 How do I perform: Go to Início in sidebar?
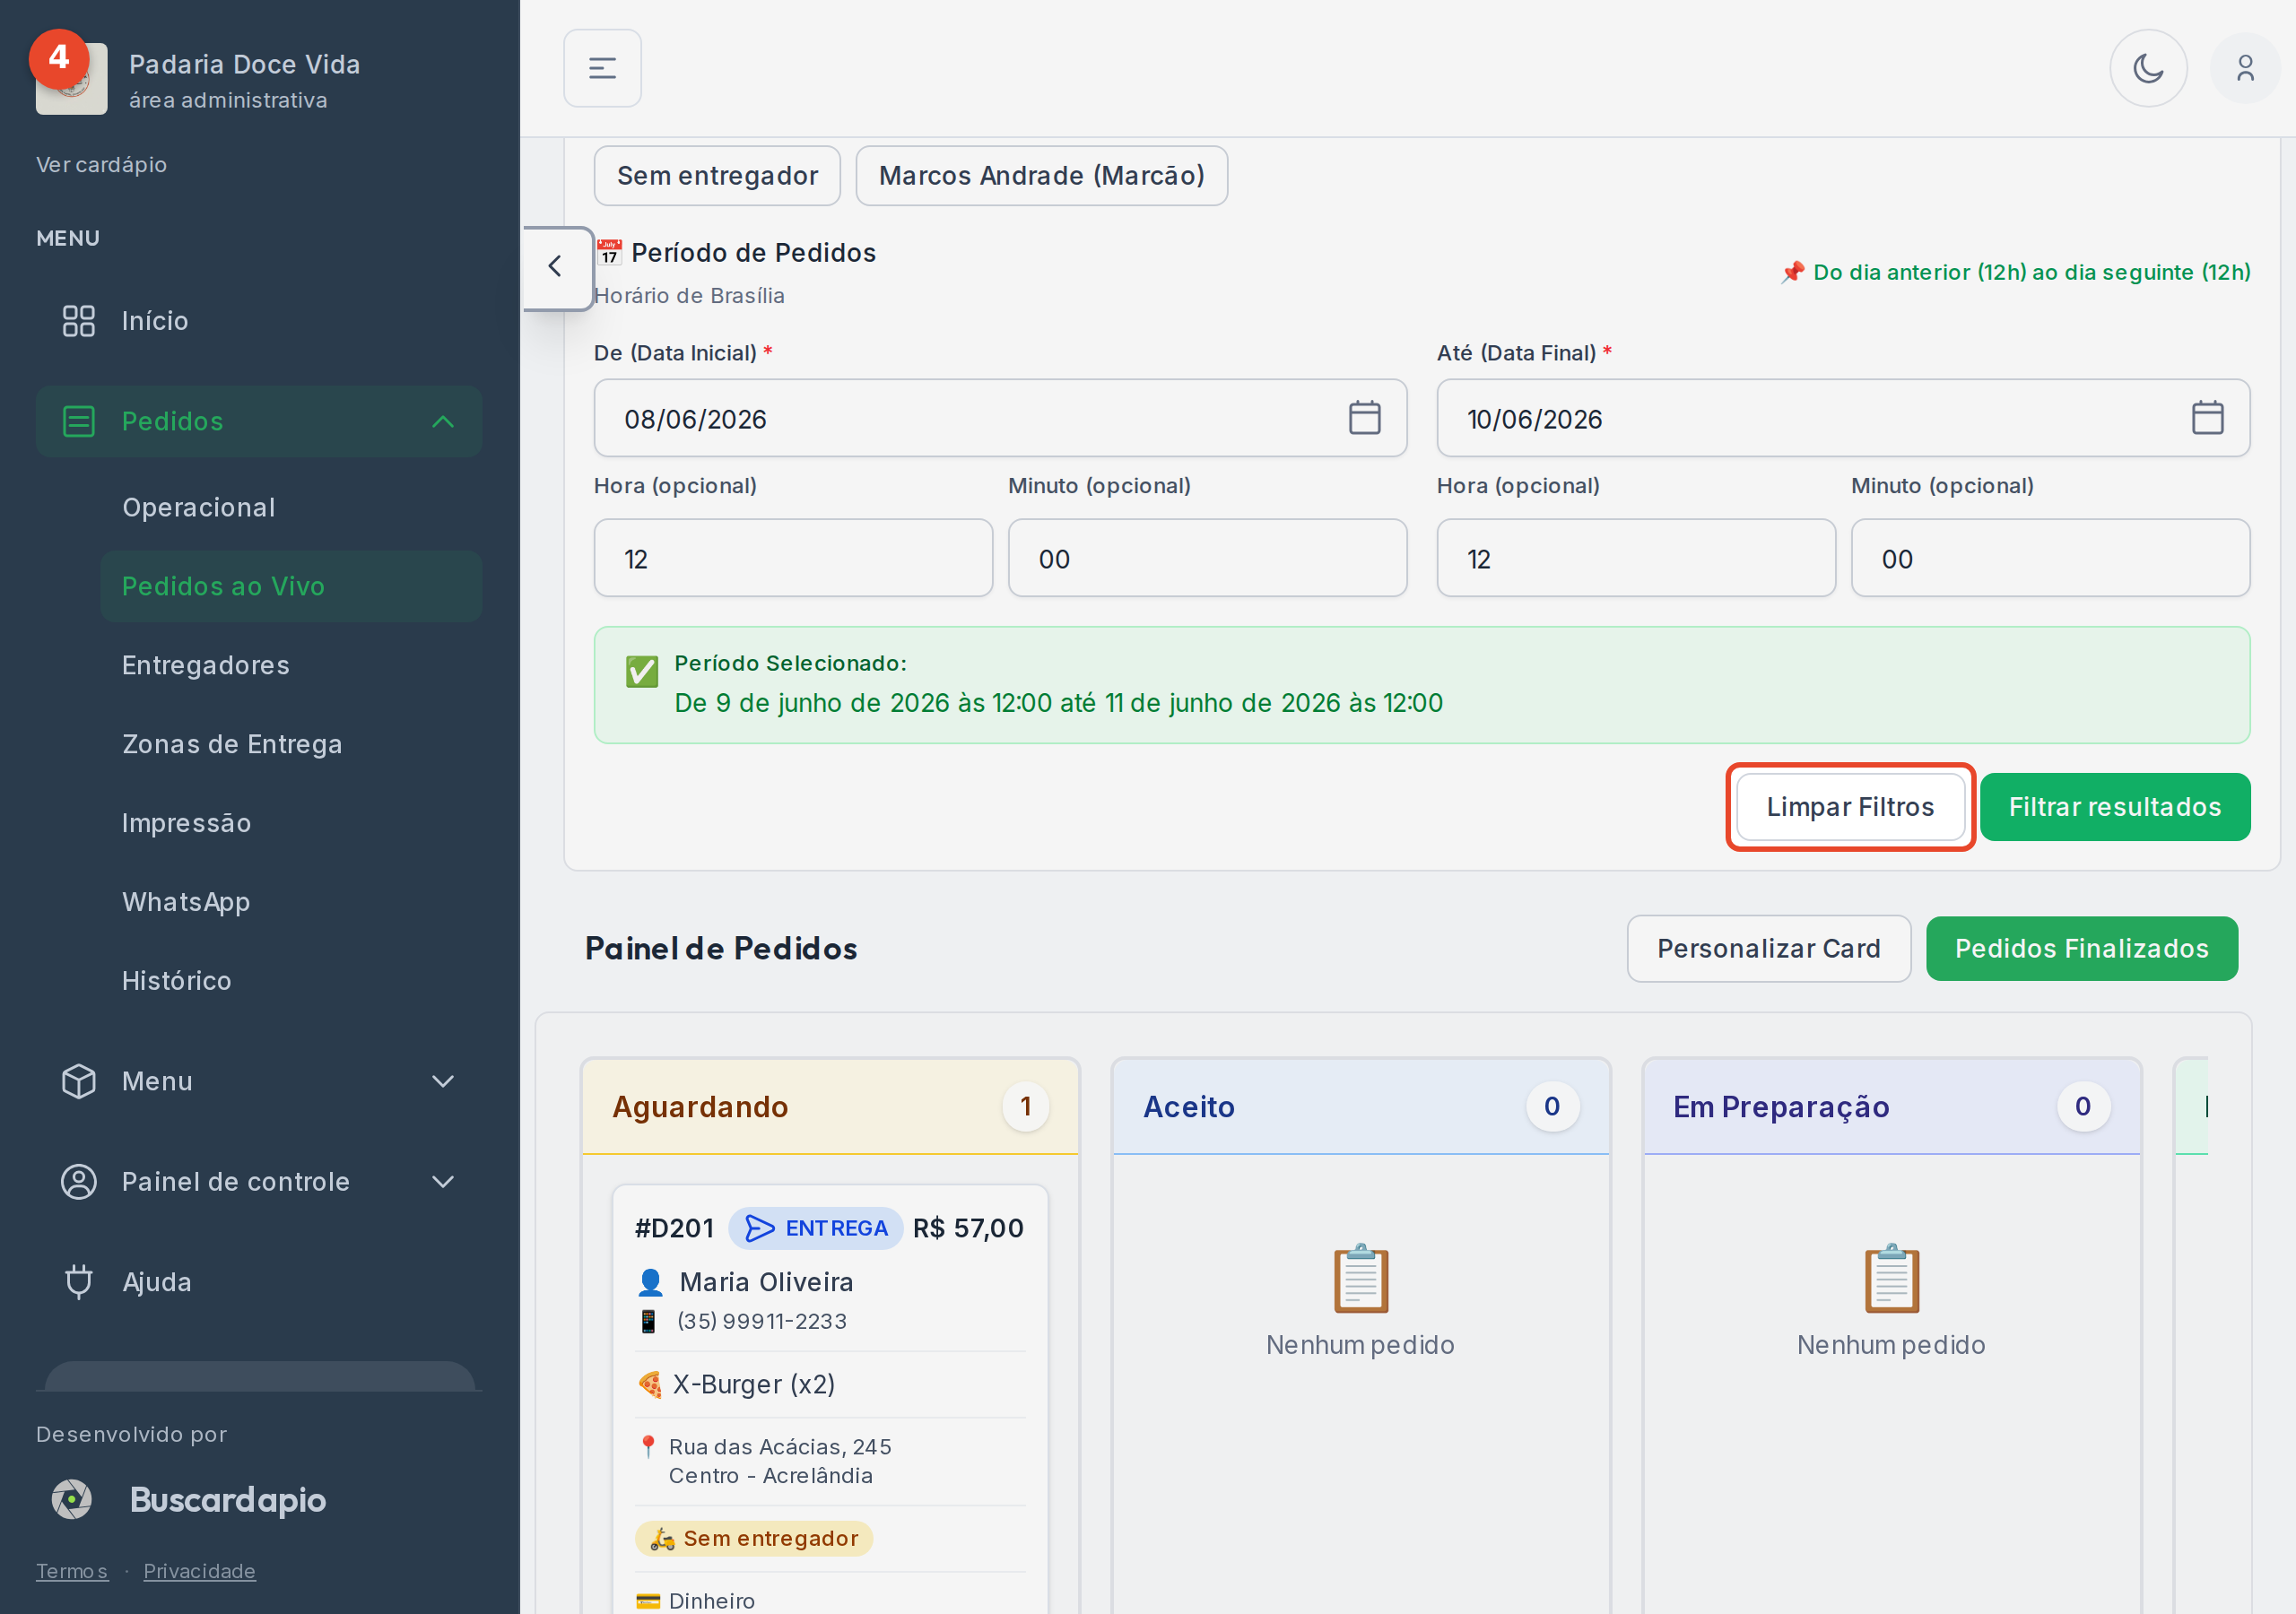point(259,321)
